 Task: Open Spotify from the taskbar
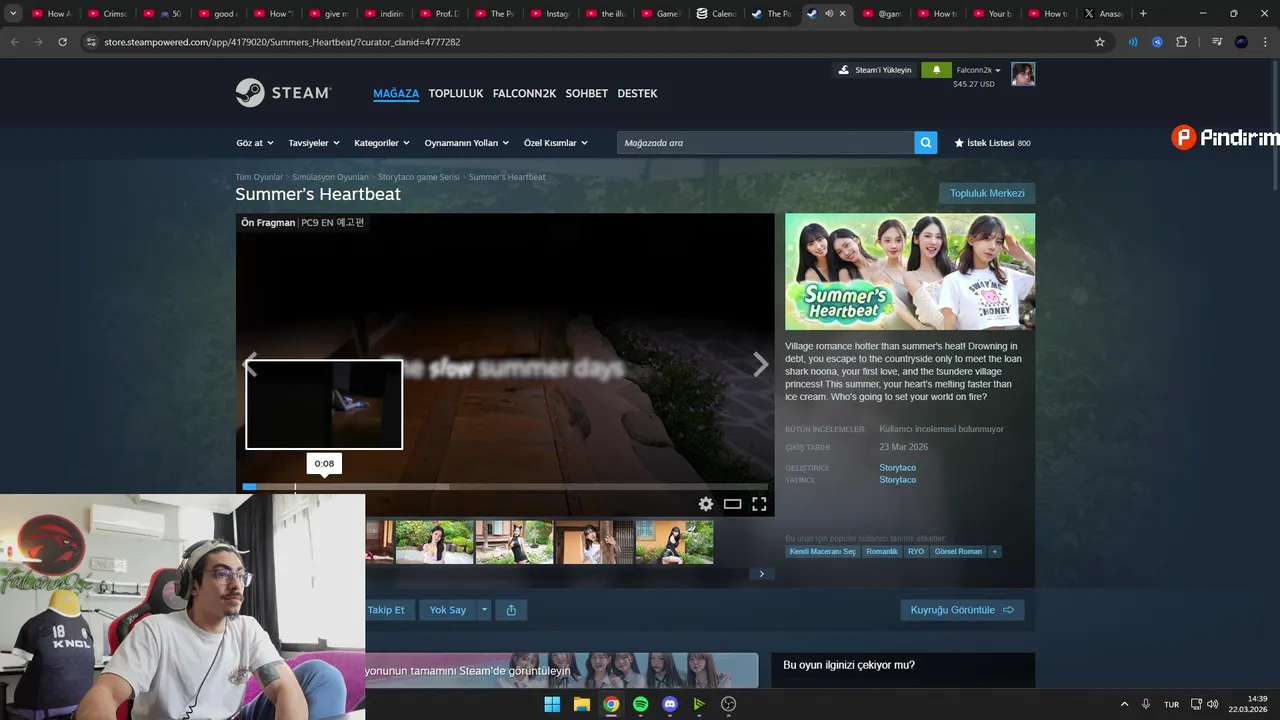click(641, 704)
